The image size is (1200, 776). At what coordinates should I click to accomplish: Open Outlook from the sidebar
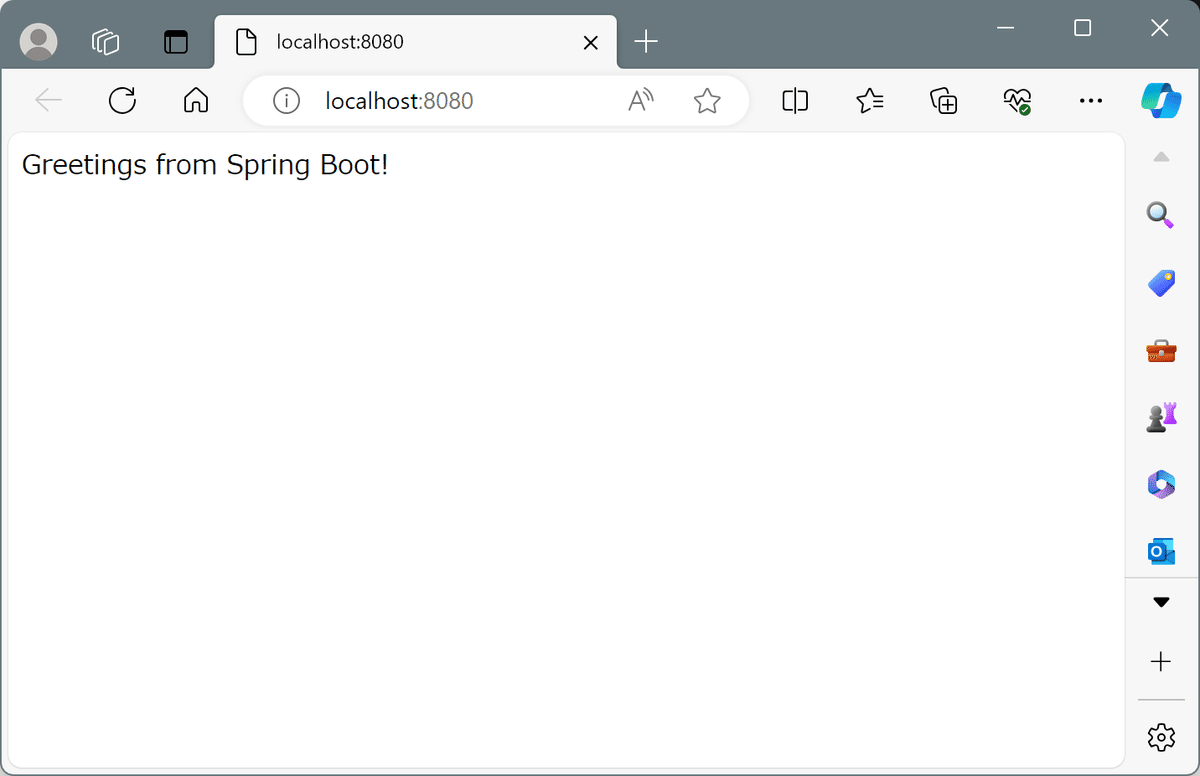(x=1160, y=551)
